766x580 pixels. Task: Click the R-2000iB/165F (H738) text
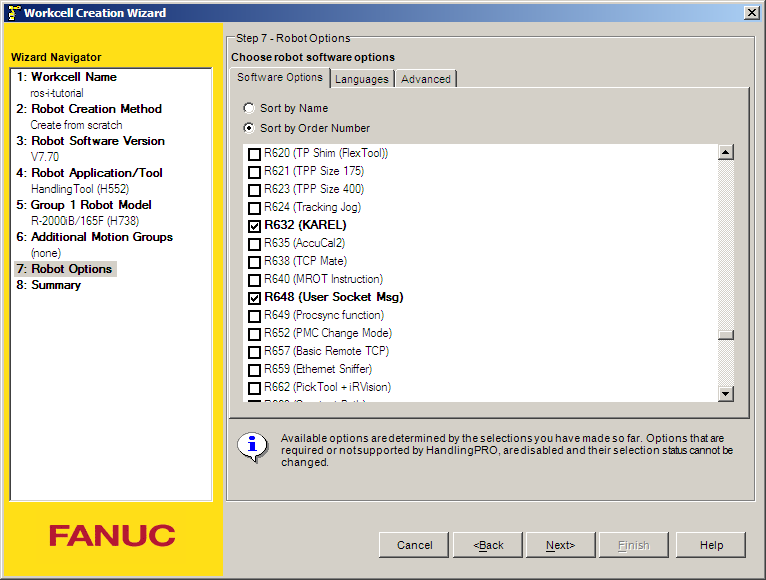[85, 221]
